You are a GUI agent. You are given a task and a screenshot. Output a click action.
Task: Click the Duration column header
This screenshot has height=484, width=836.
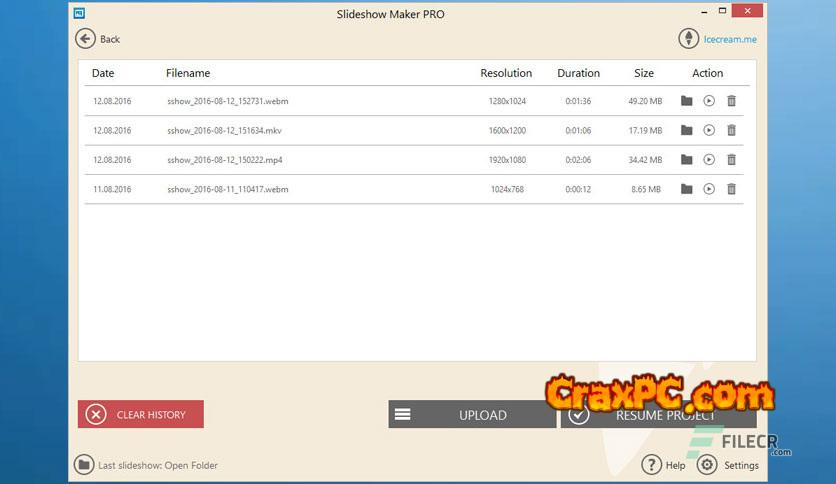(578, 73)
